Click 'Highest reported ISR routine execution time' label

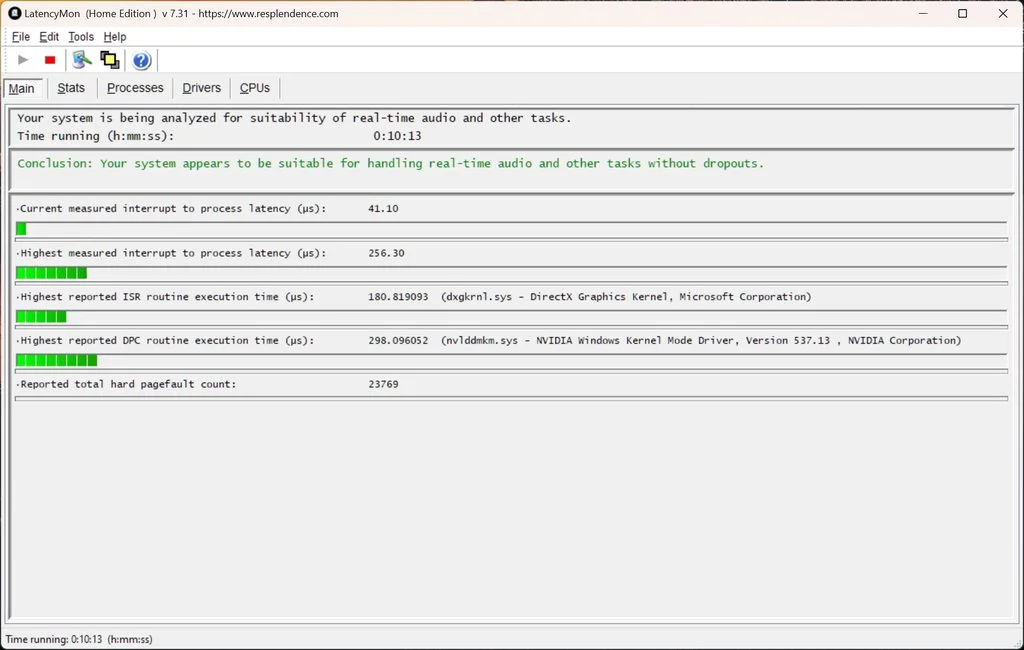167,297
